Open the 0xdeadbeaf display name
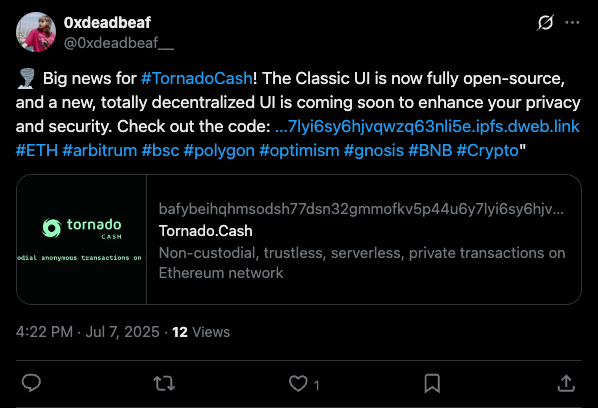 (107, 23)
